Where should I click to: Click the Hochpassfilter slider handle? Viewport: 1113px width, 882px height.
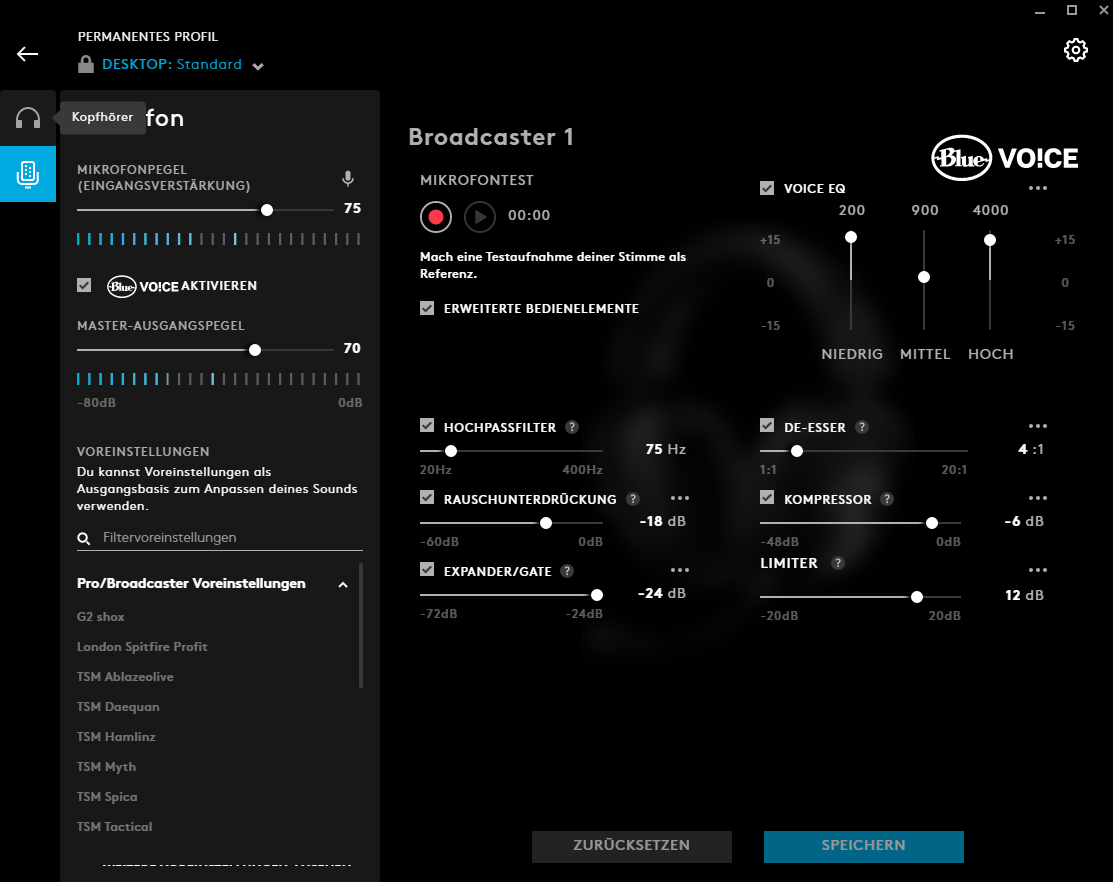(x=451, y=451)
